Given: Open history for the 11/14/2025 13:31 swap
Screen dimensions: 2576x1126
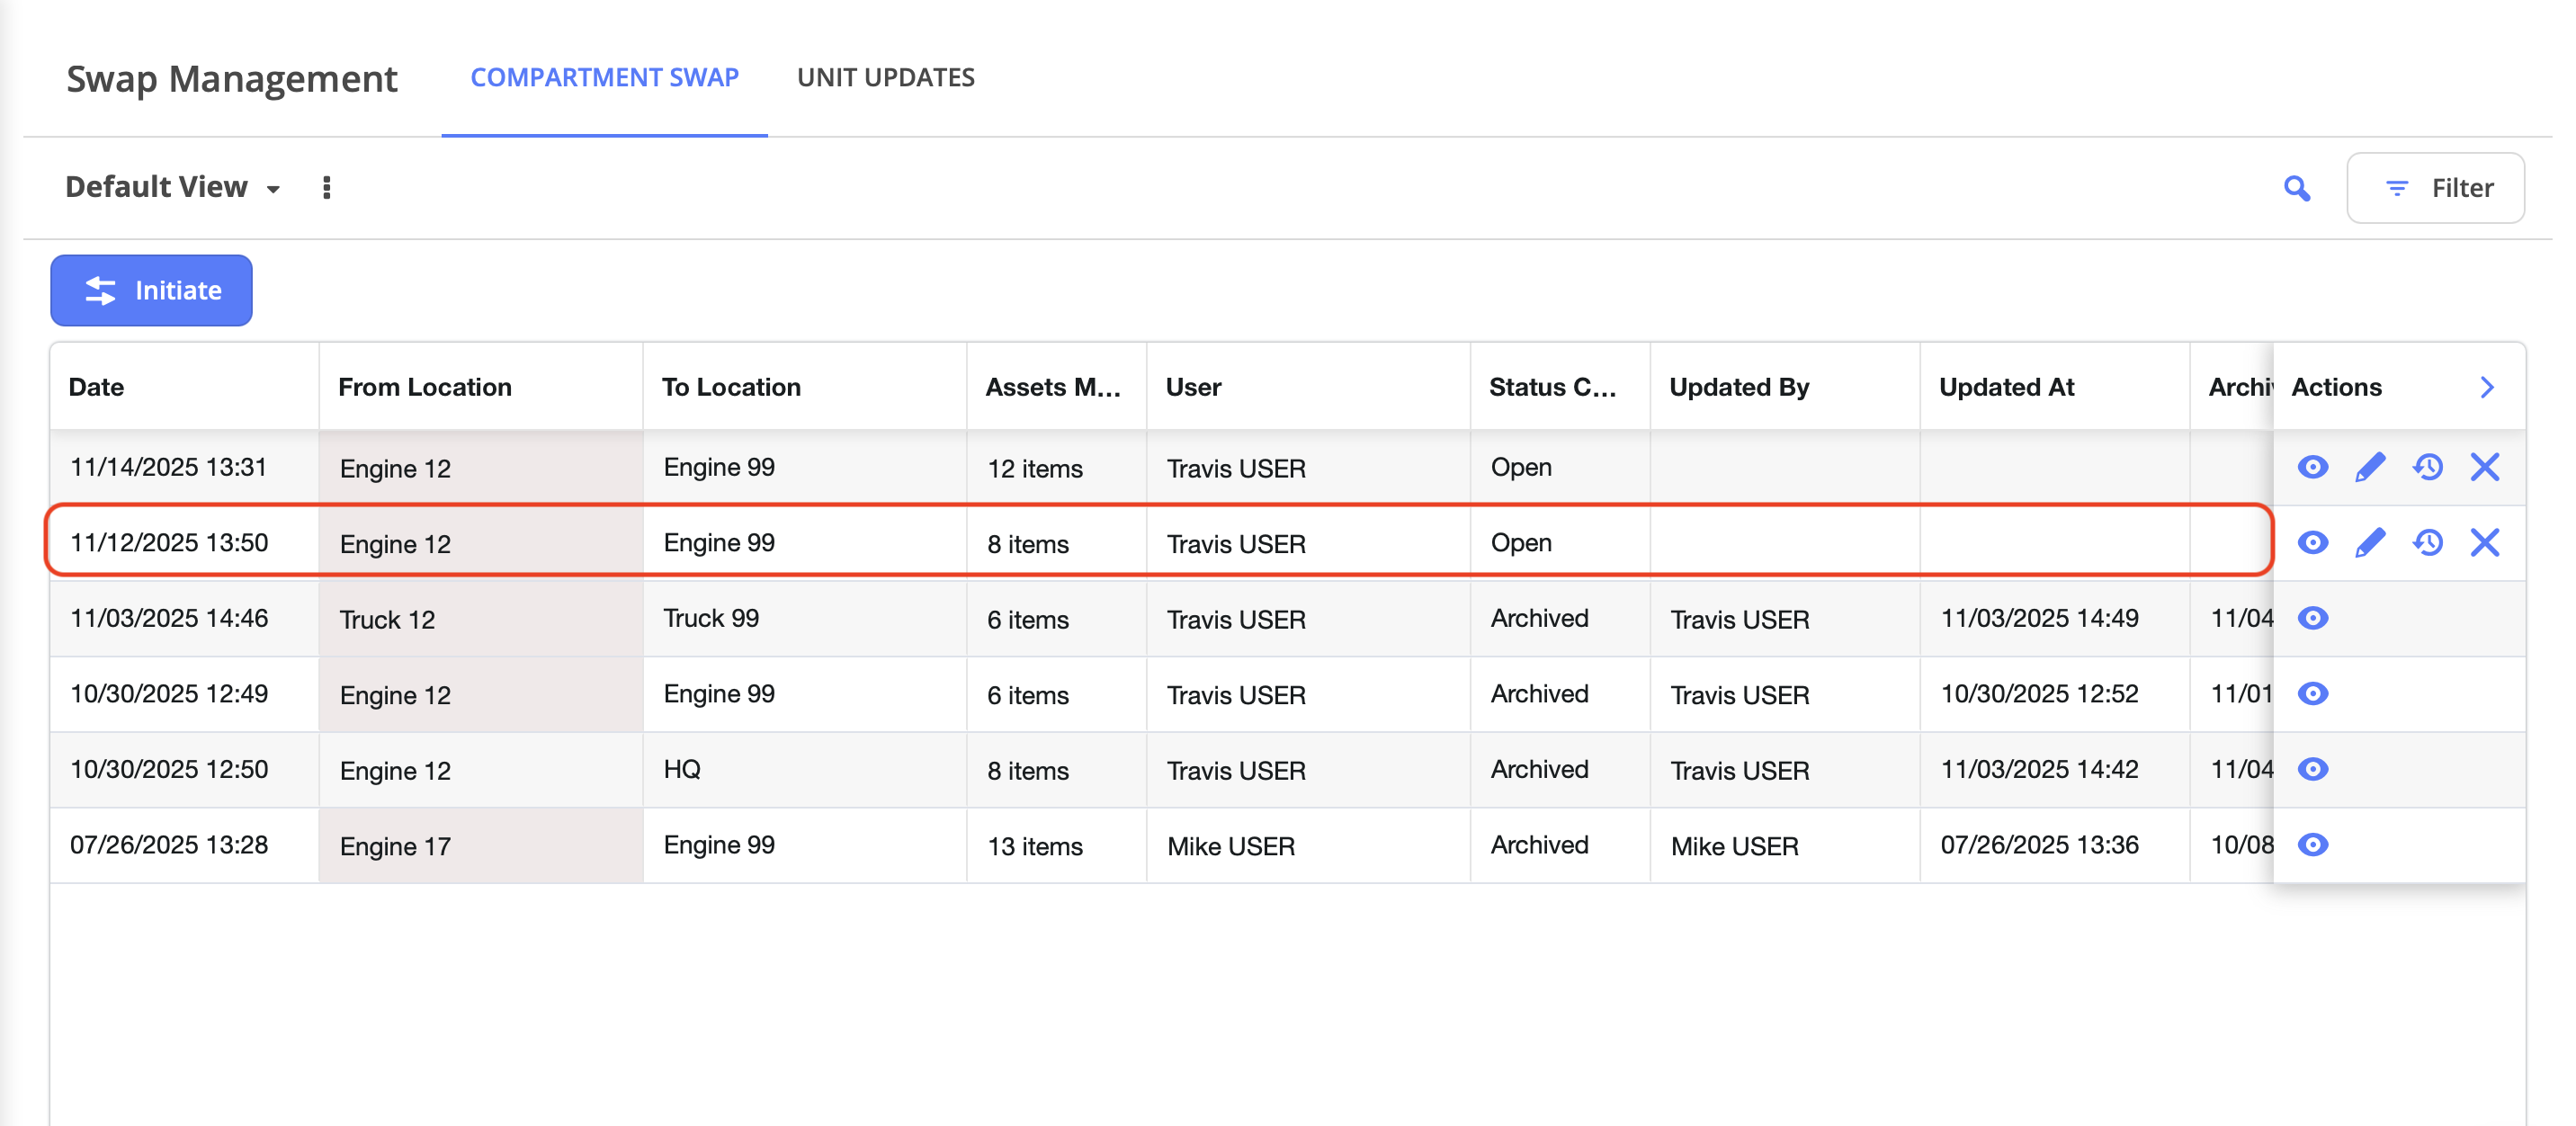Looking at the screenshot, I should [x=2427, y=467].
